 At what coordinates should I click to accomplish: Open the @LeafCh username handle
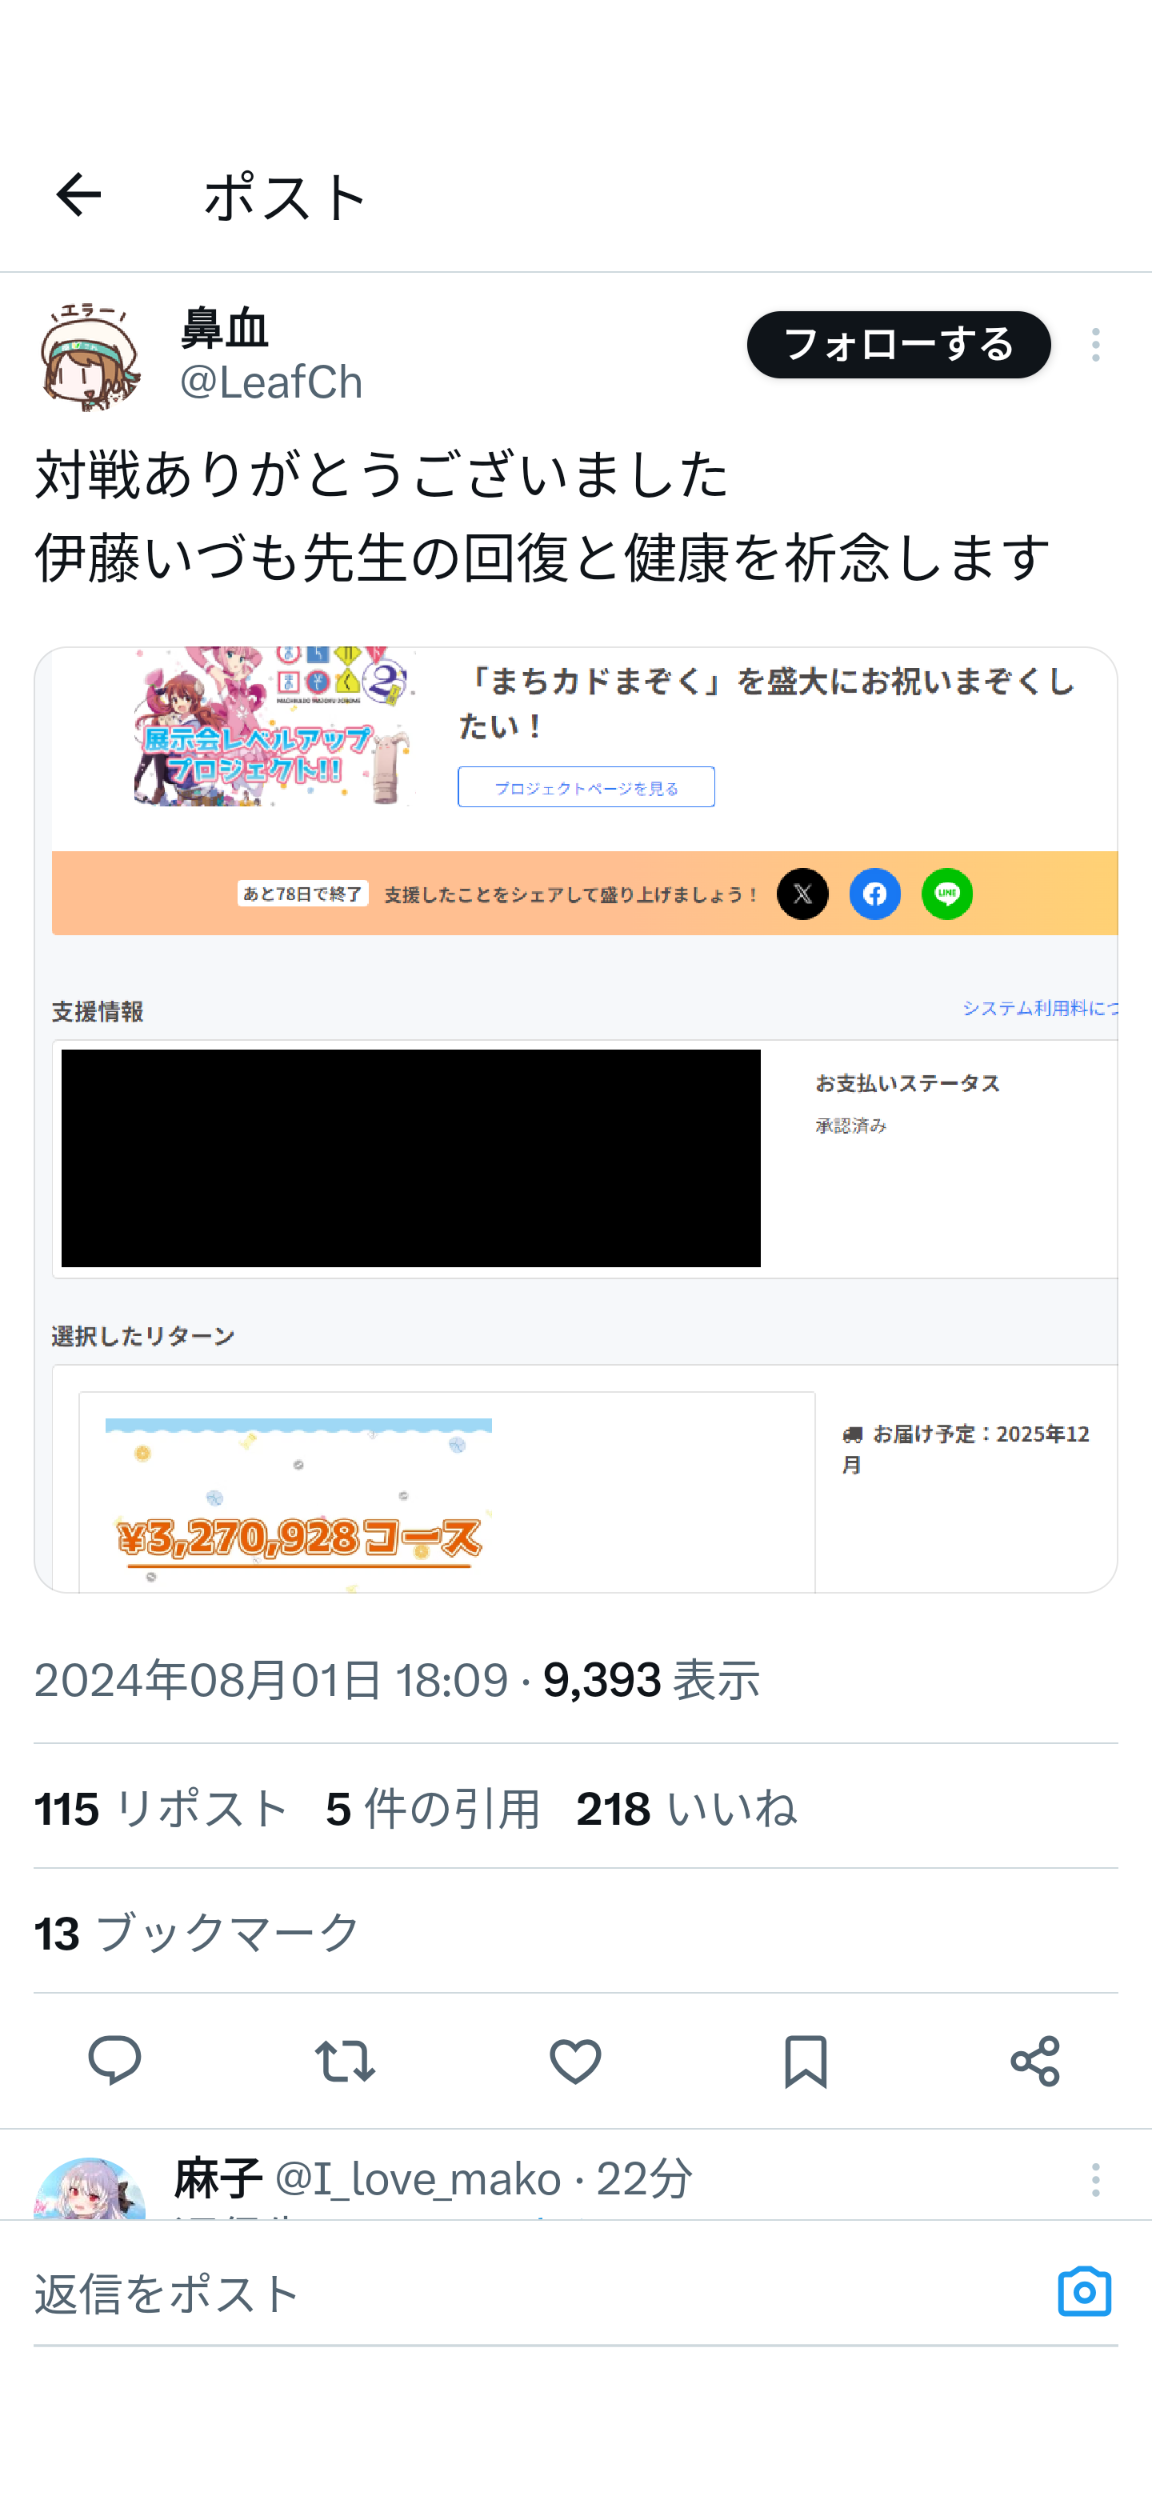[271, 383]
